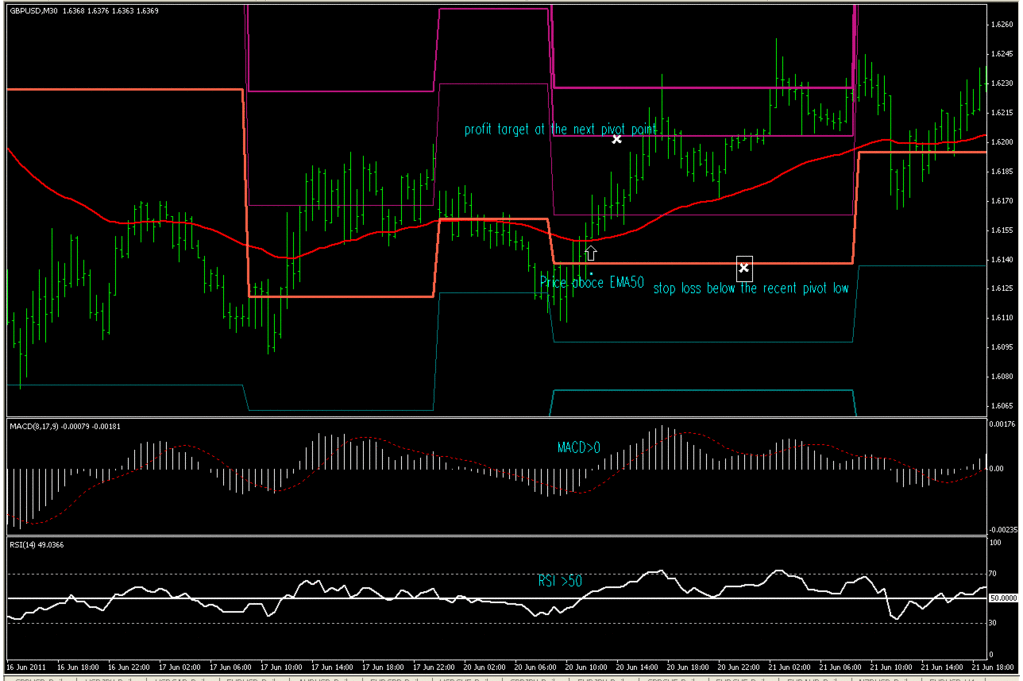Click the -0.00235 value on the MACD scale
Image resolution: width=1023 pixels, height=681 pixels.
point(1003,530)
